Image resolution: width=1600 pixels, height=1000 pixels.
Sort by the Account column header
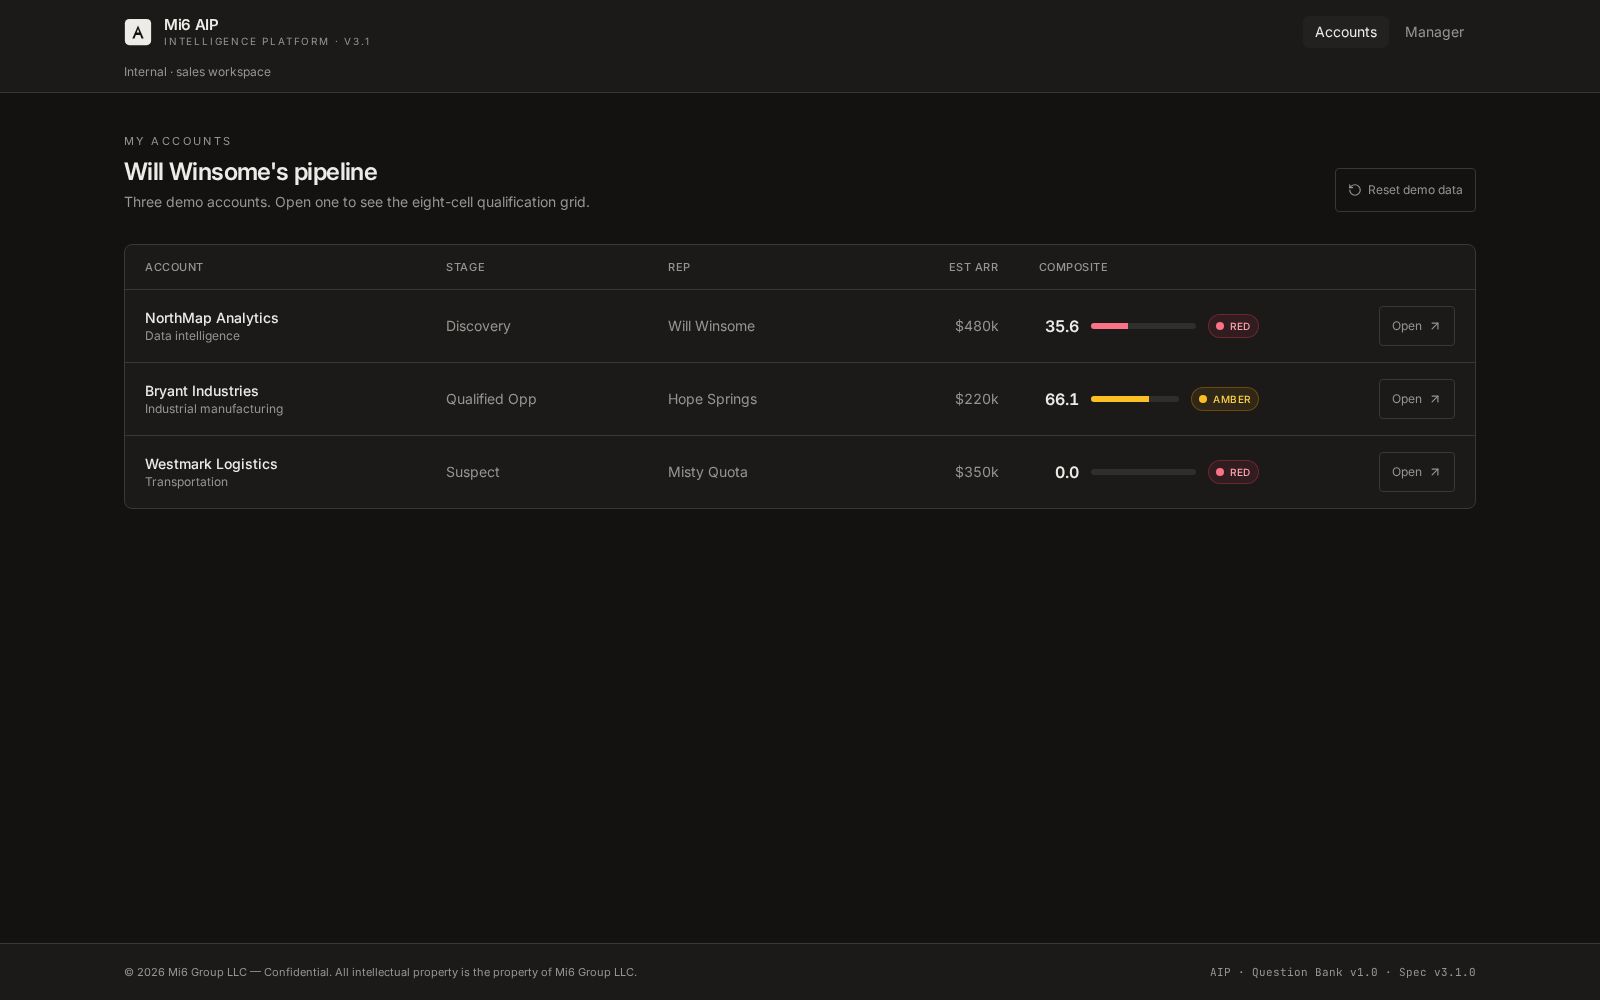point(174,267)
